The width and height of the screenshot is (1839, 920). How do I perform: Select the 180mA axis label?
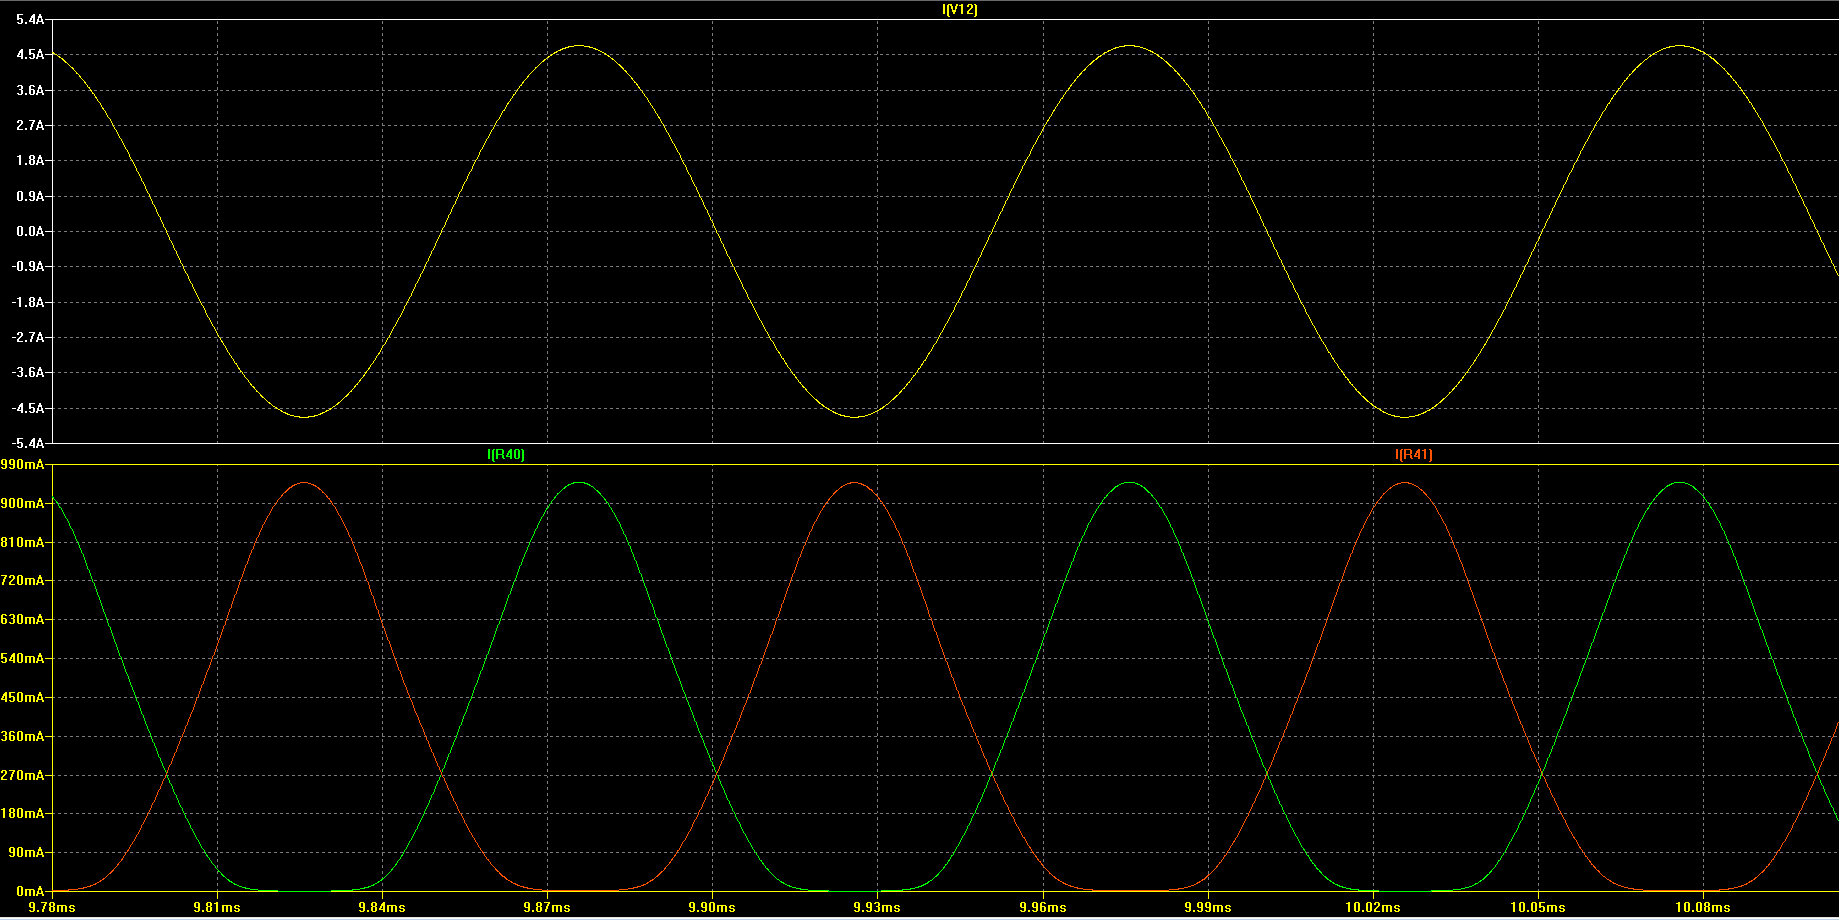(x=23, y=814)
